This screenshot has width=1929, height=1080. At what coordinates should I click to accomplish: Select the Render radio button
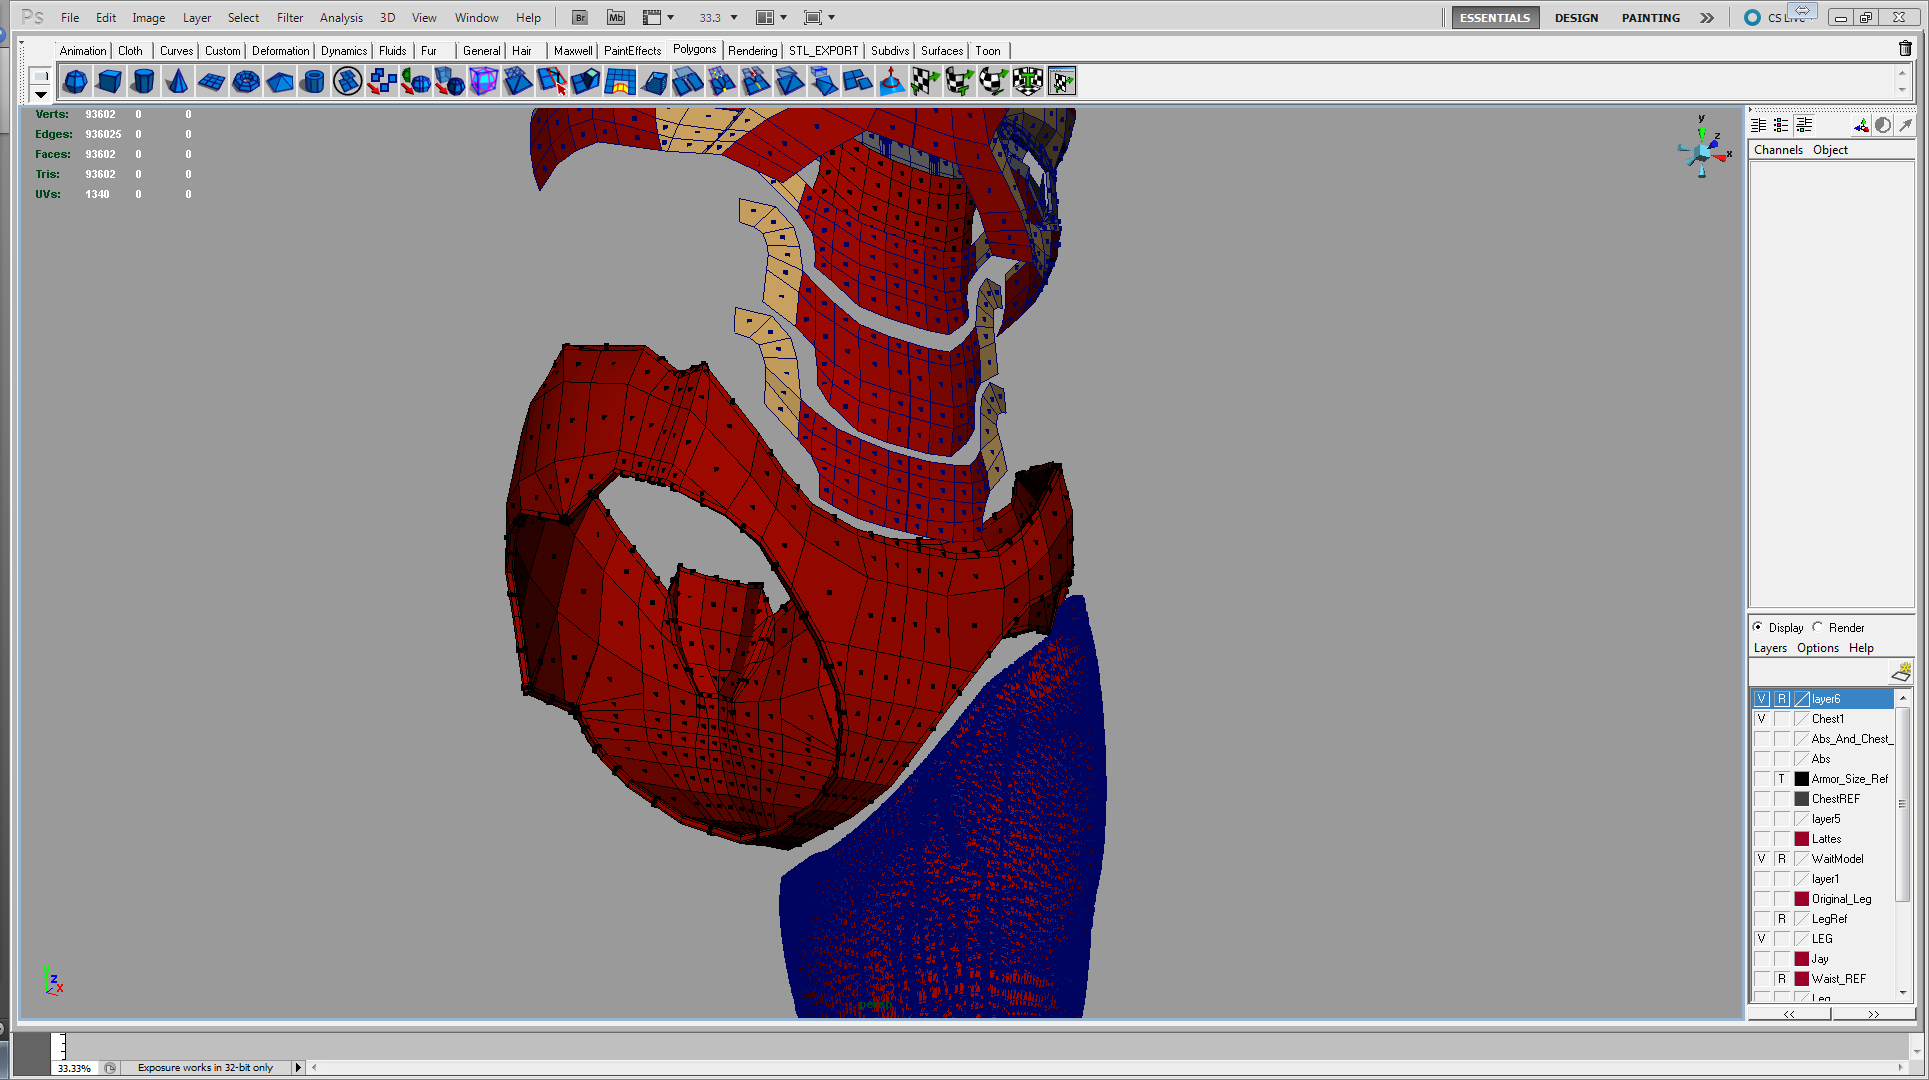point(1818,627)
